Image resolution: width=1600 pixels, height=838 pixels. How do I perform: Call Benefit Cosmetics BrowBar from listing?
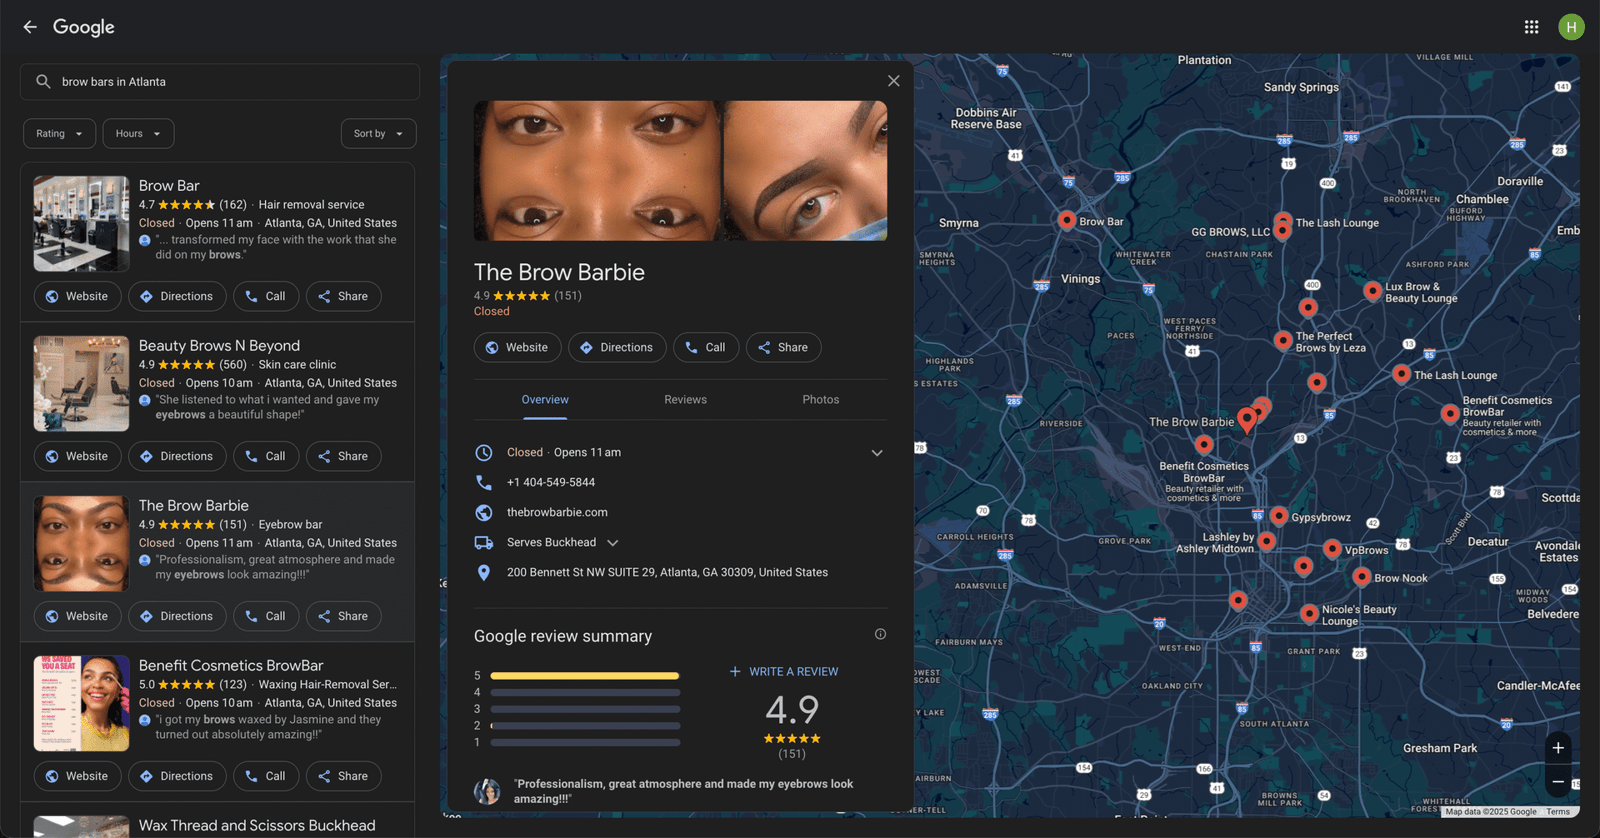(266, 776)
